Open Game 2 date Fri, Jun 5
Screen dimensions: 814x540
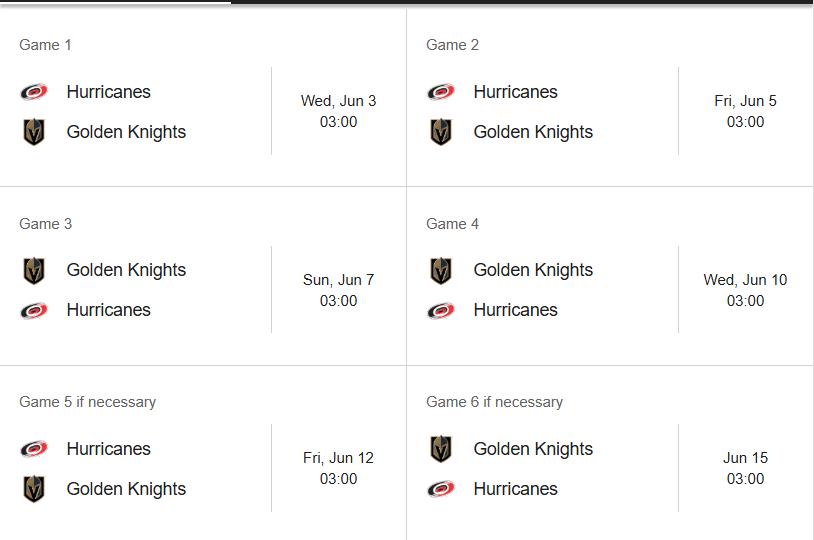(745, 101)
